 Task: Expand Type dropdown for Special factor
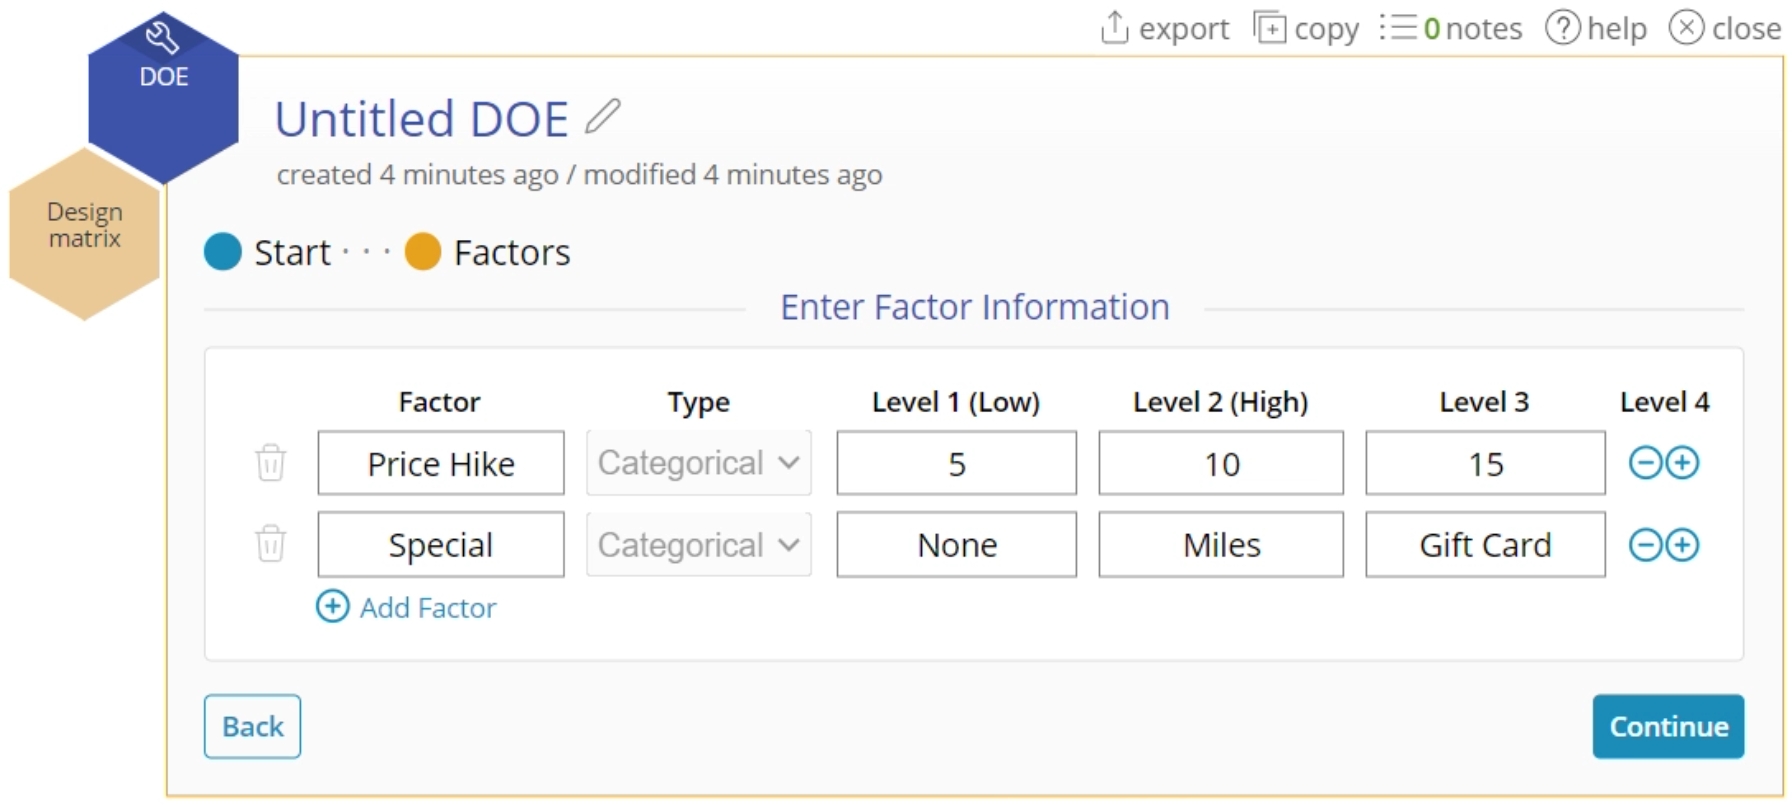[x=699, y=545]
